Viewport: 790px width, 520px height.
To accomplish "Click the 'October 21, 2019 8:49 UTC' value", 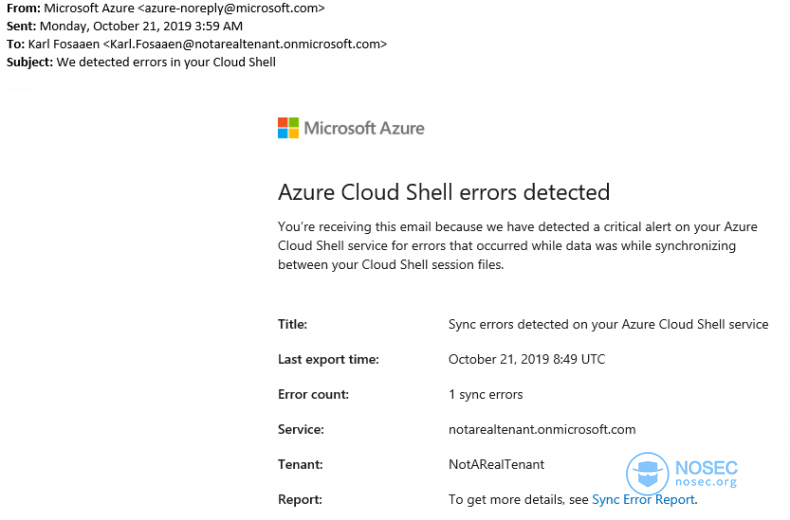I will pos(527,359).
